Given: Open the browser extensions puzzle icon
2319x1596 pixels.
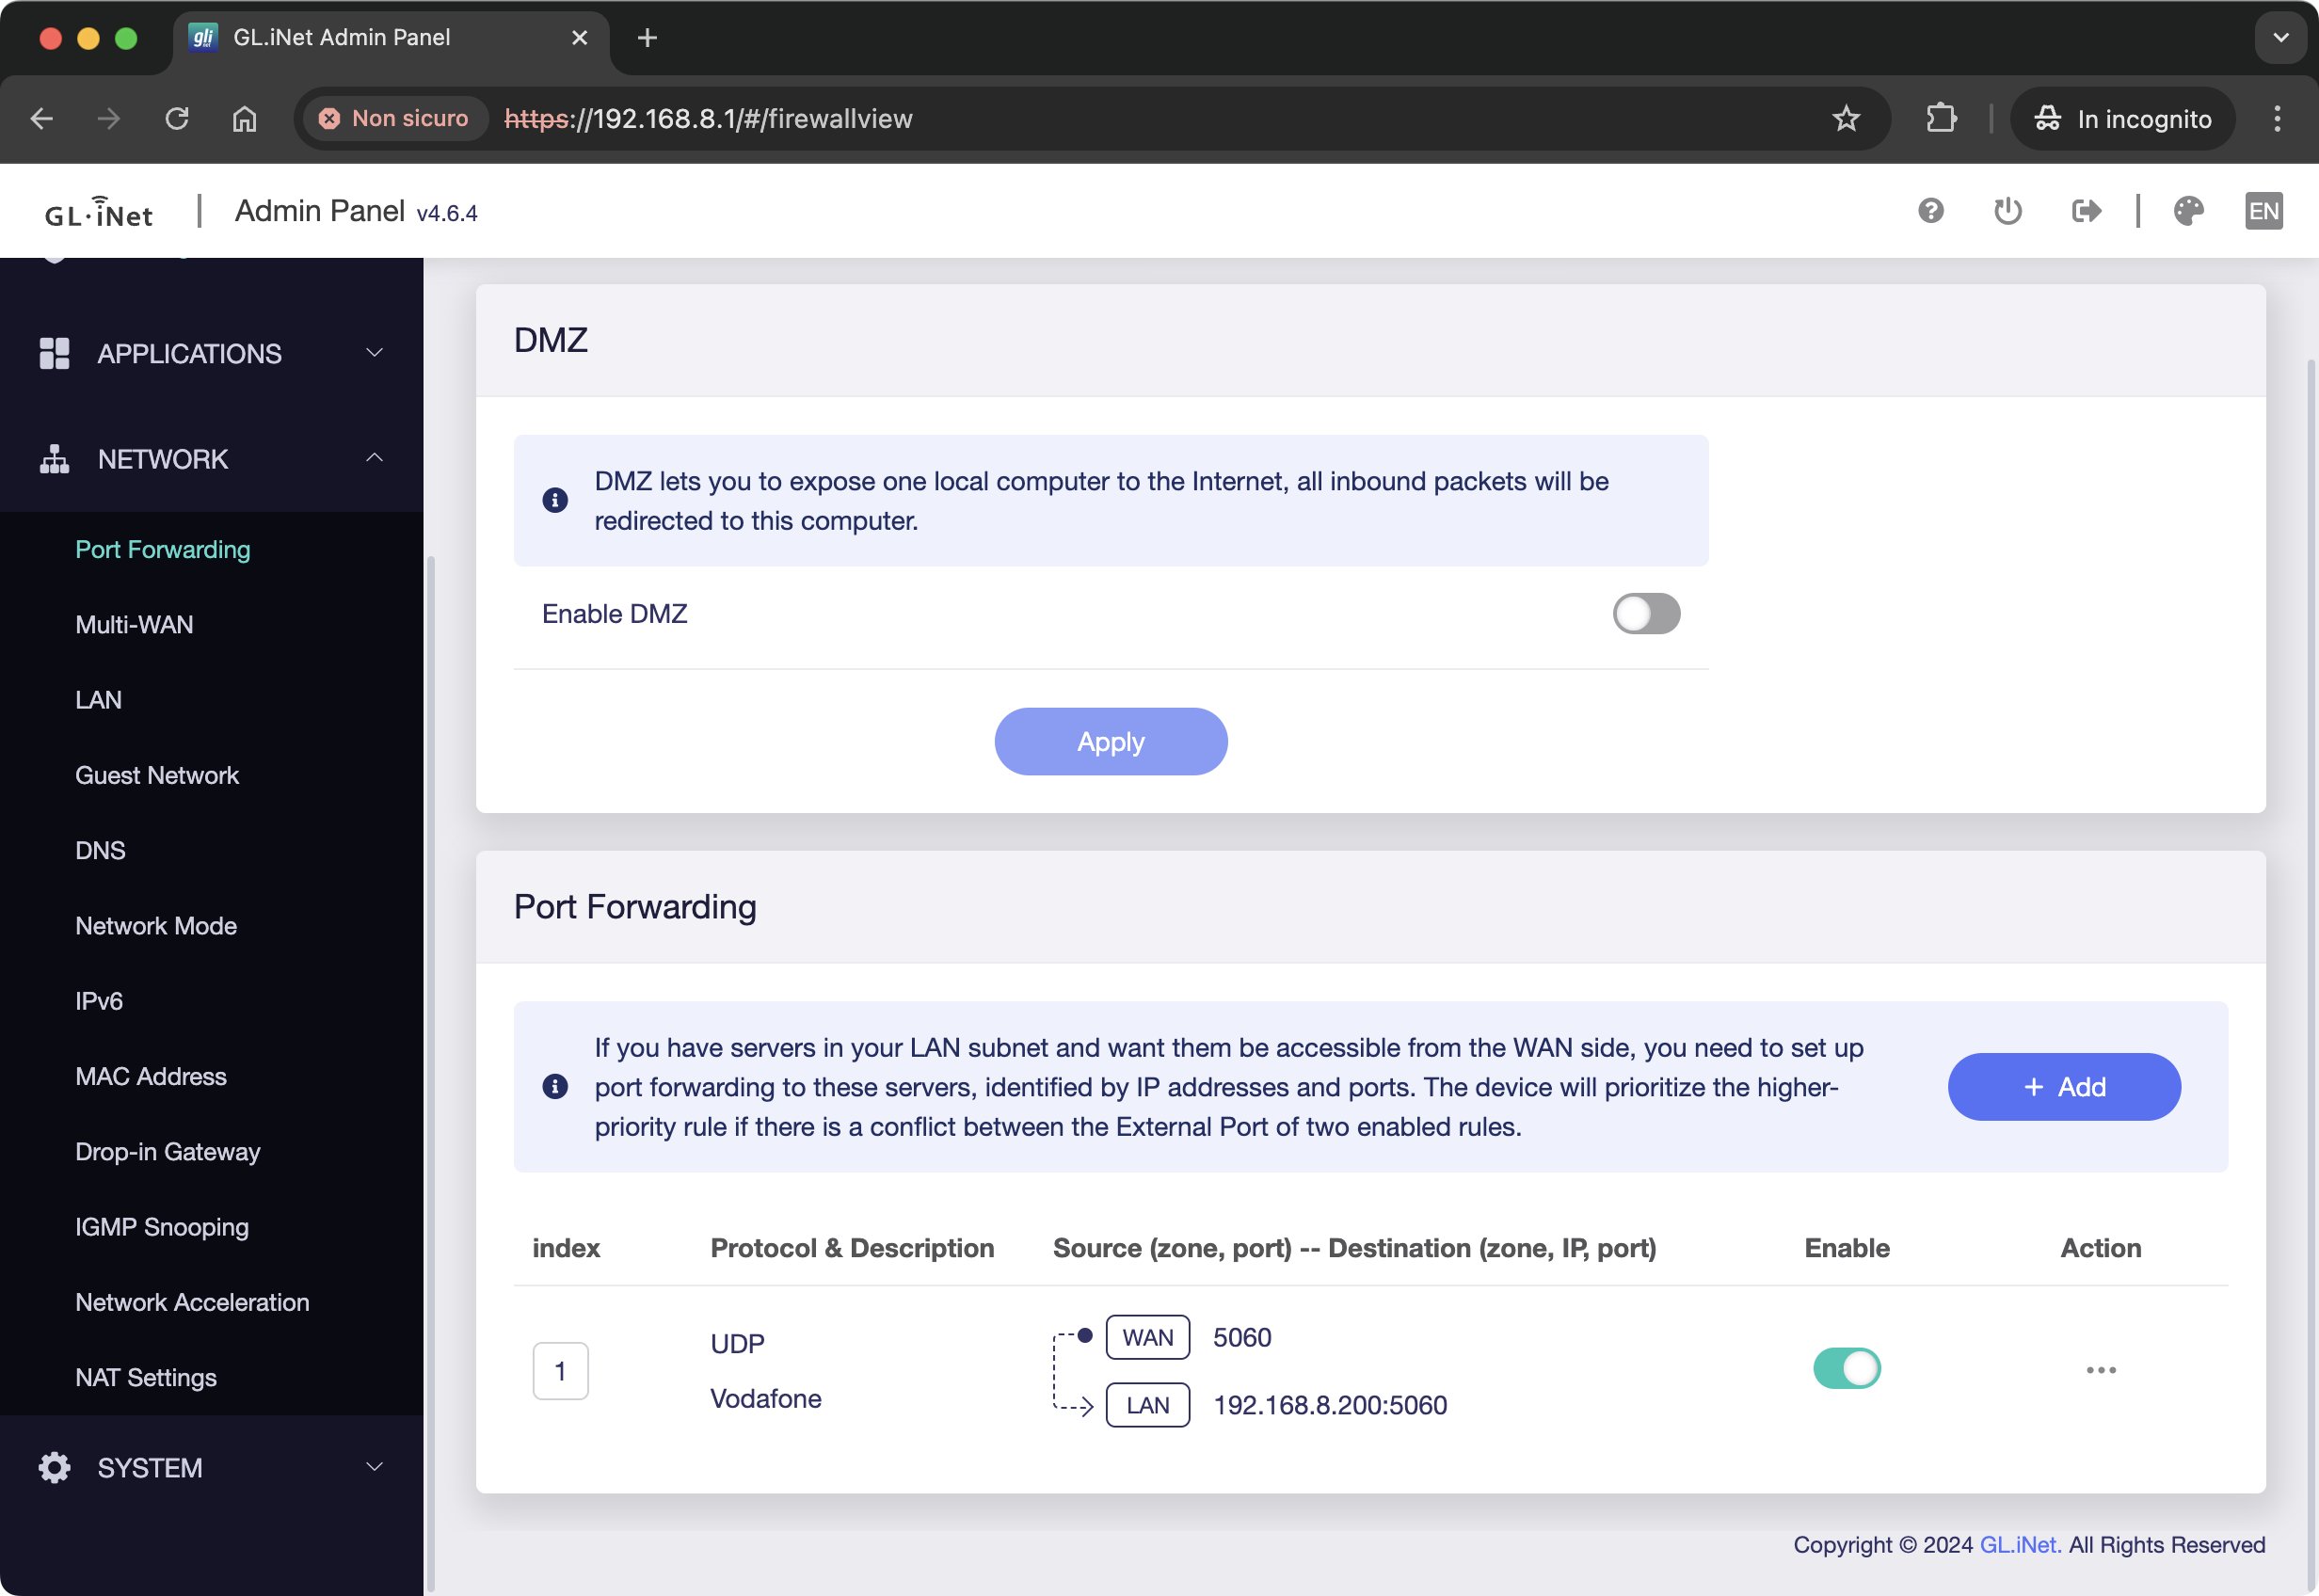Looking at the screenshot, I should point(1940,119).
